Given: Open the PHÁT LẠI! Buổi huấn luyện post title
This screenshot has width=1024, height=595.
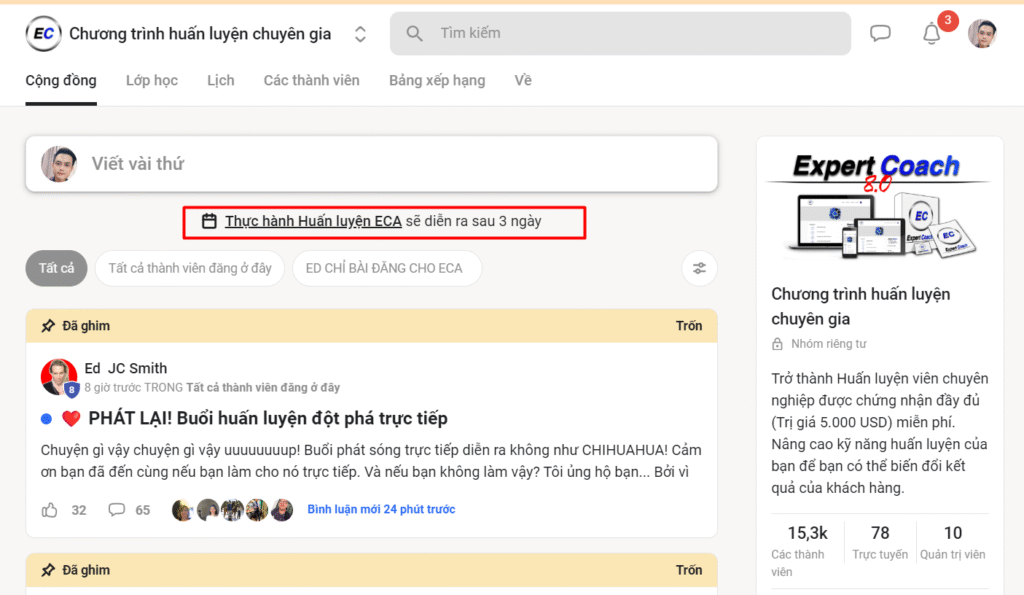Looking at the screenshot, I should (x=268, y=419).
